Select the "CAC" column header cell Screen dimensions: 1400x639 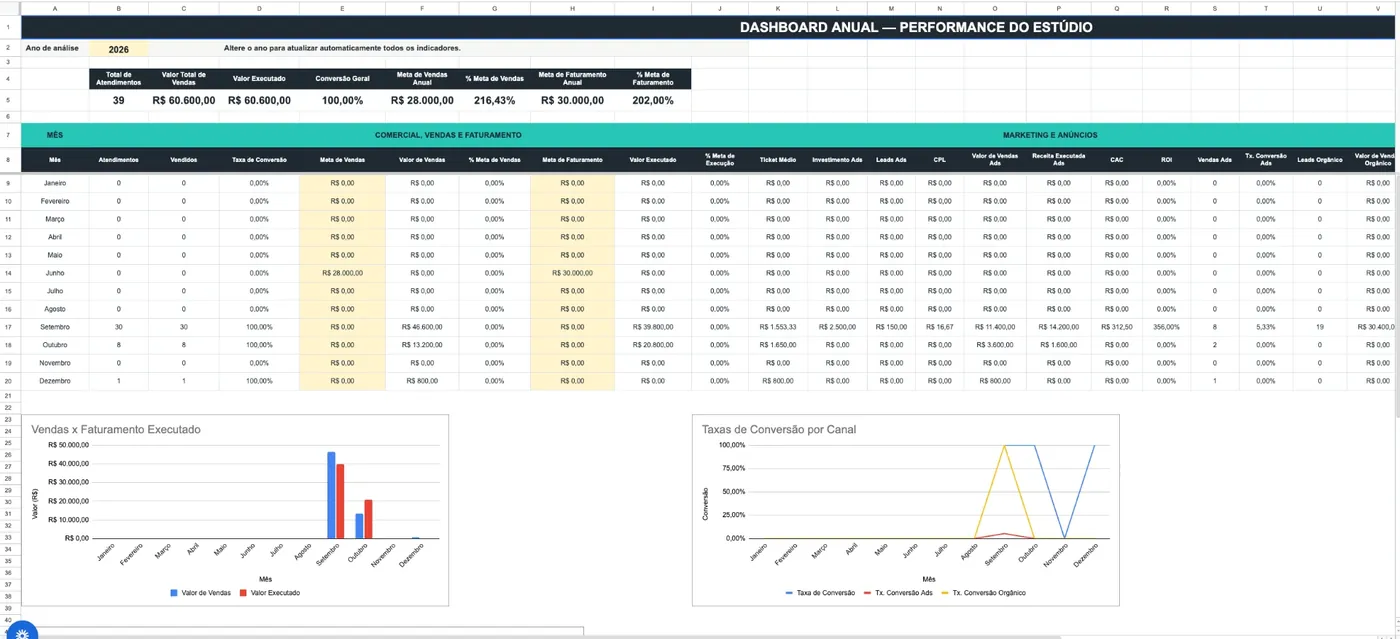tap(1117, 159)
